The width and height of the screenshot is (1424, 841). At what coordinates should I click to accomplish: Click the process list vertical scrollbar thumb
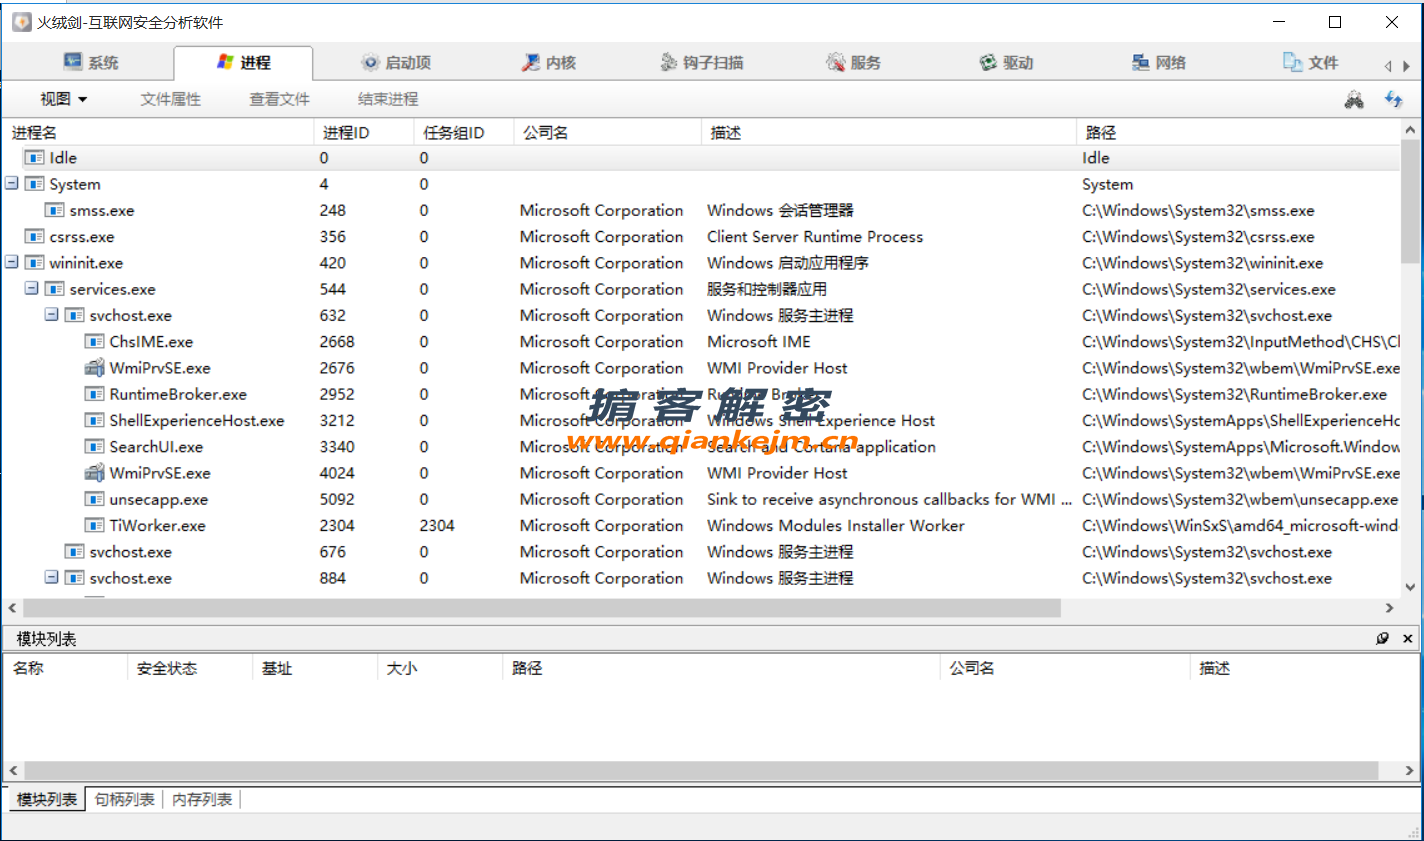[1410, 200]
